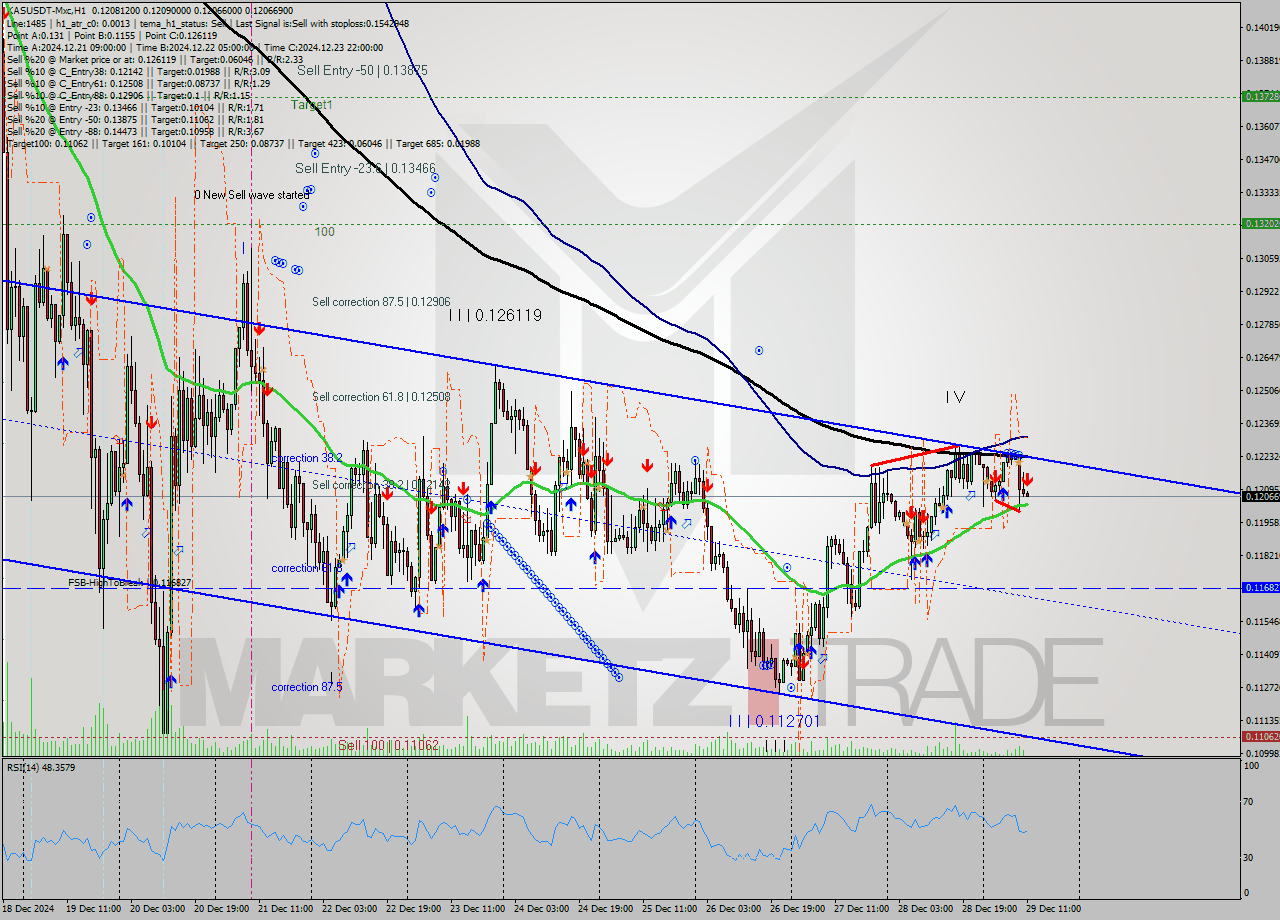Image resolution: width=1280 pixels, height=920 pixels.
Task: Click the blue 'correction 38.2' label
Action: (x=307, y=458)
